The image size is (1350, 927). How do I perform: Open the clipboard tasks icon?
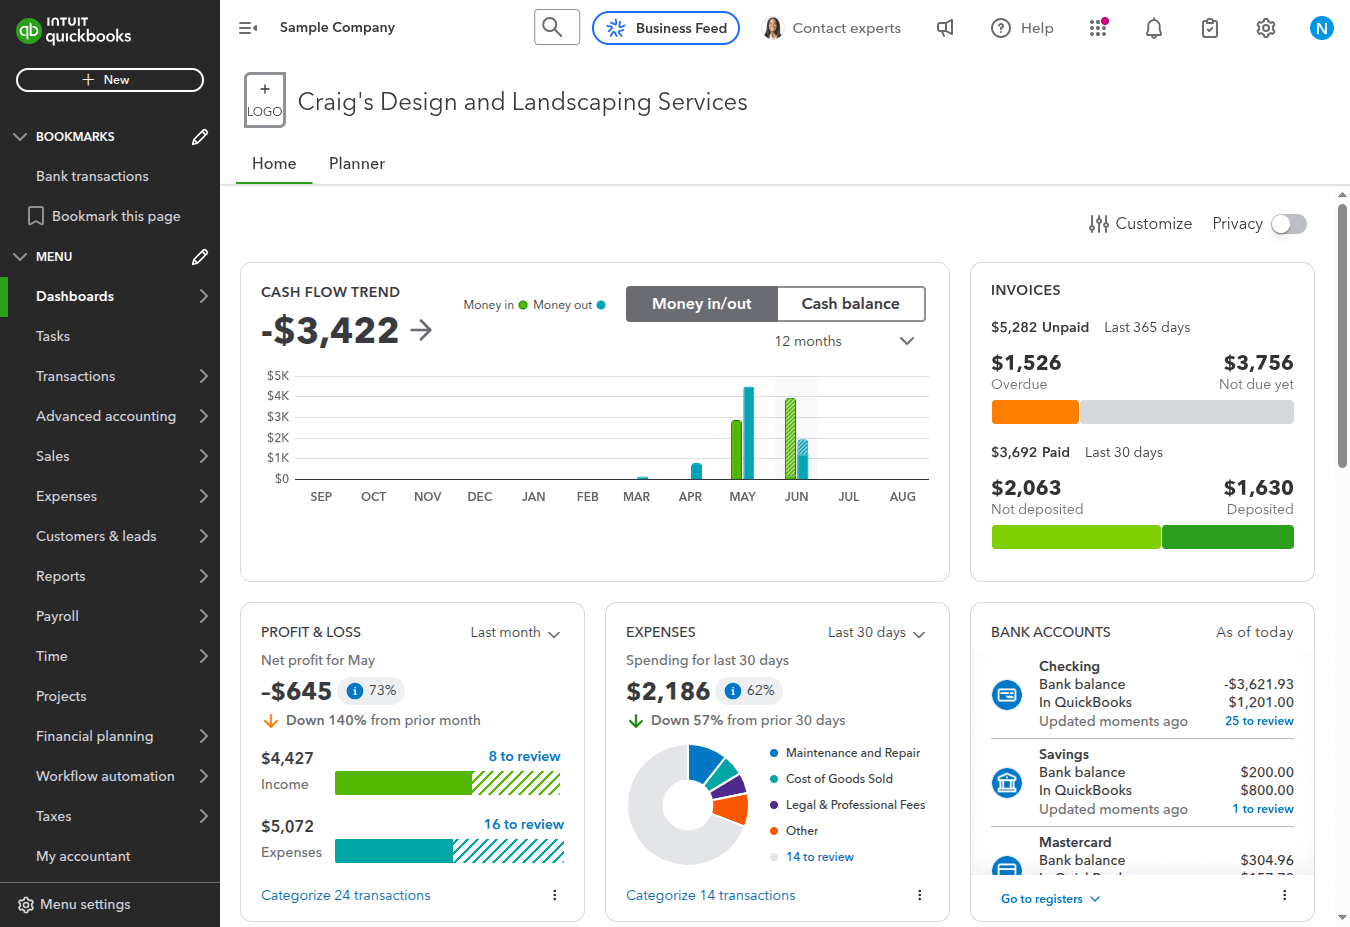coord(1210,28)
